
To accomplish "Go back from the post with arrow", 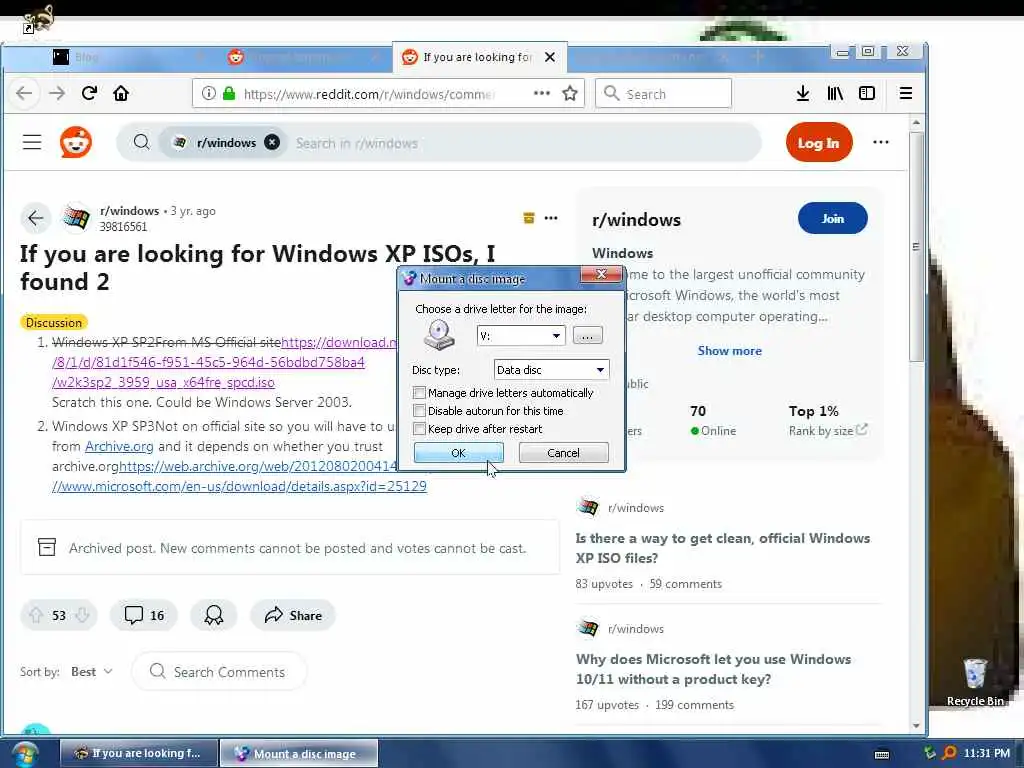I will pyautogui.click(x=36, y=218).
